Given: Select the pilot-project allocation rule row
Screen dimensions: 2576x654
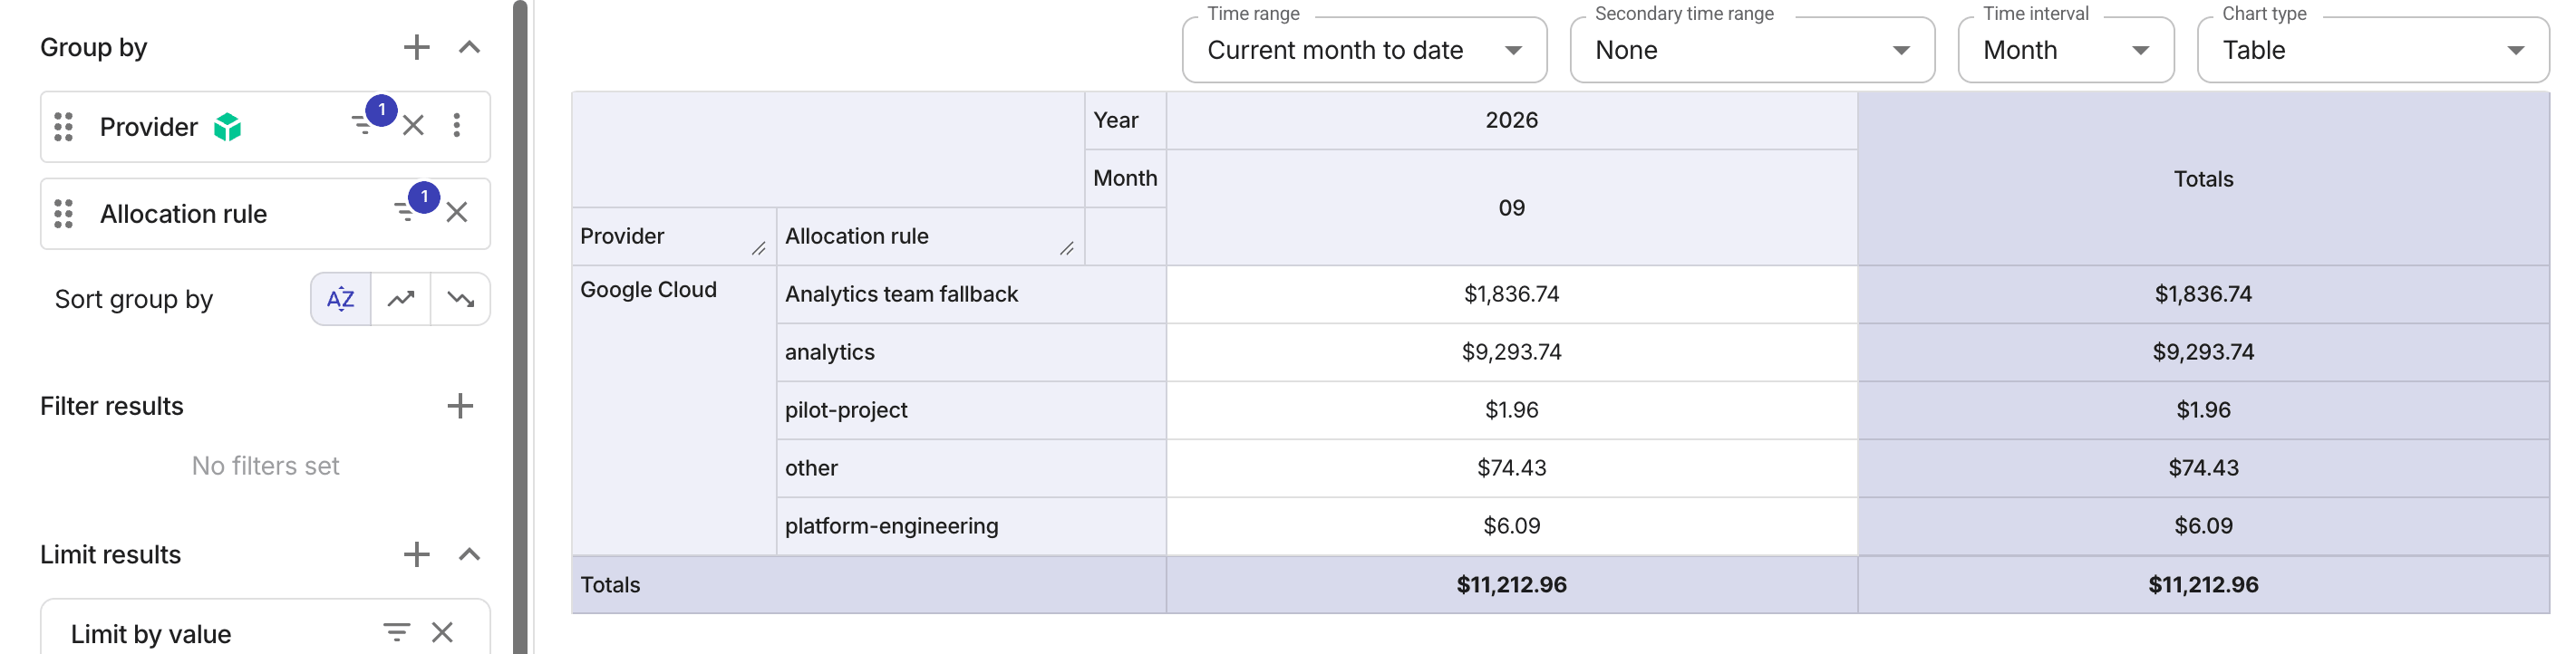Looking at the screenshot, I should [x=971, y=410].
